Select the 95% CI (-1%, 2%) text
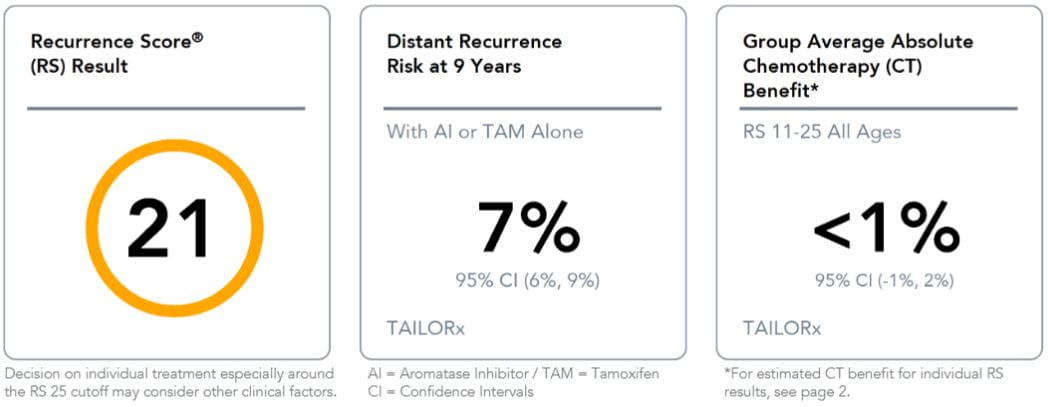This screenshot has height=407, width=1048. [x=884, y=281]
